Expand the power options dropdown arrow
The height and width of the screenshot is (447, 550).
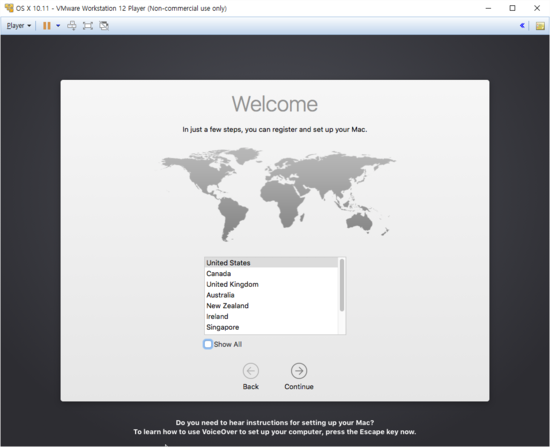58,26
